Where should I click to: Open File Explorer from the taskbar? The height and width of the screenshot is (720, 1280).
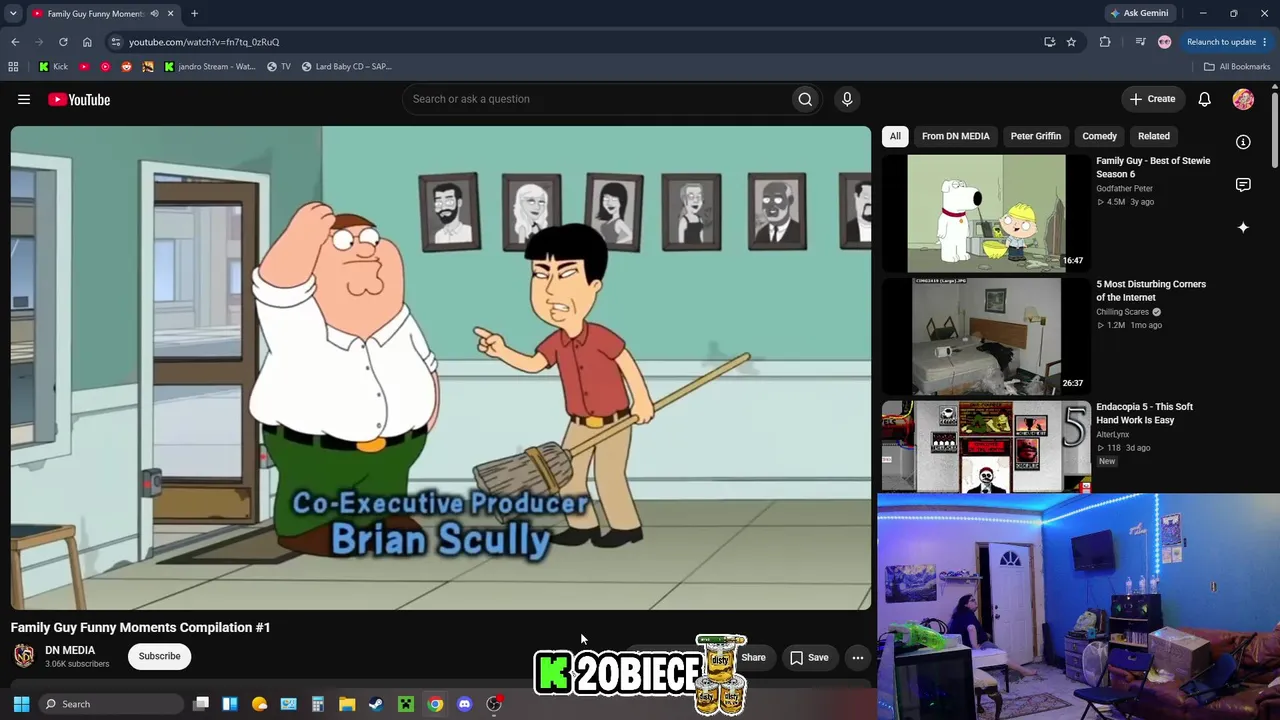coord(347,704)
